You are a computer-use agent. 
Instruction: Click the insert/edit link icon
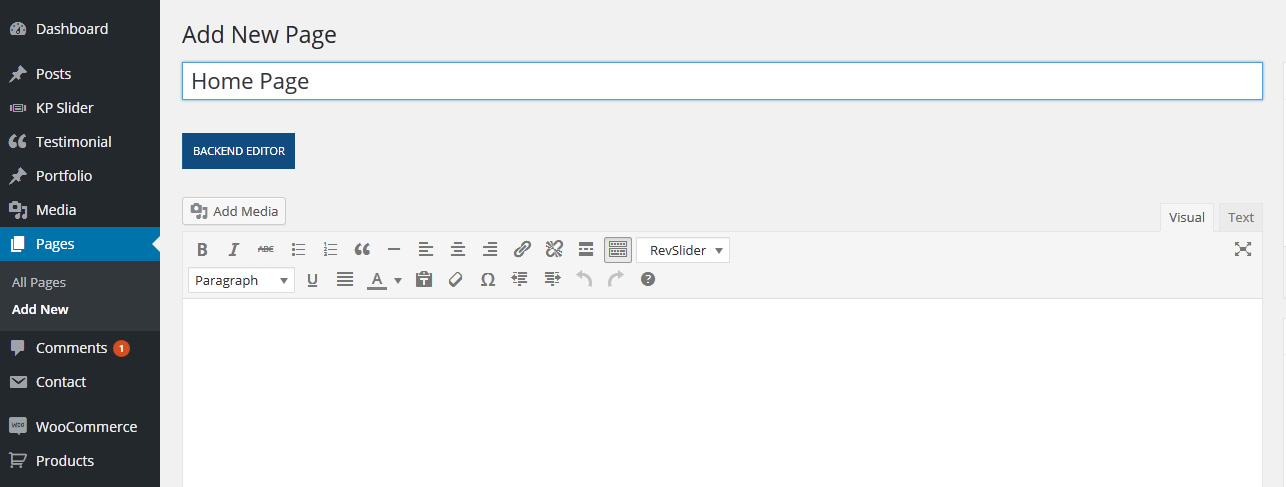click(x=522, y=250)
